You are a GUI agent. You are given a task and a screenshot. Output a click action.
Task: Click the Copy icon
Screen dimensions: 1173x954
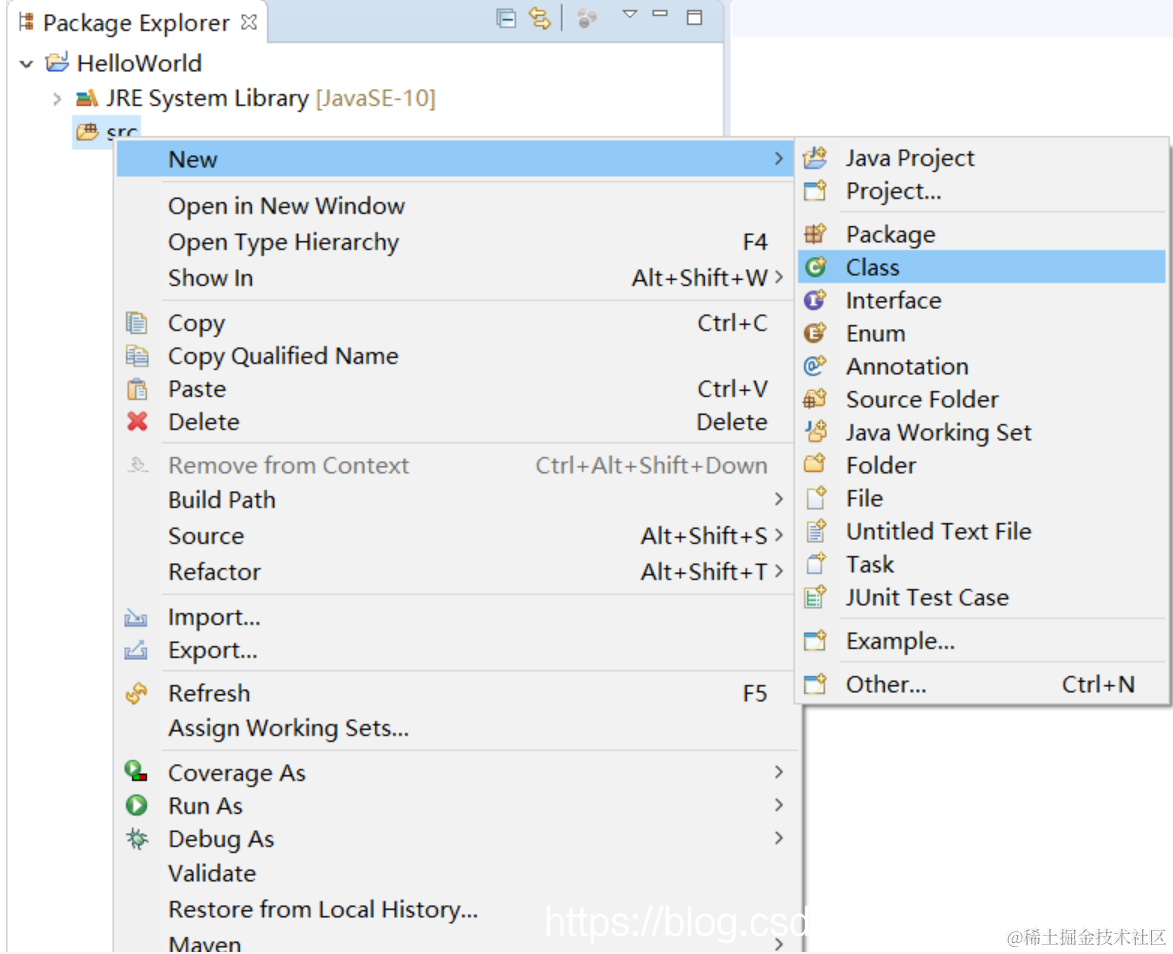[x=137, y=322]
